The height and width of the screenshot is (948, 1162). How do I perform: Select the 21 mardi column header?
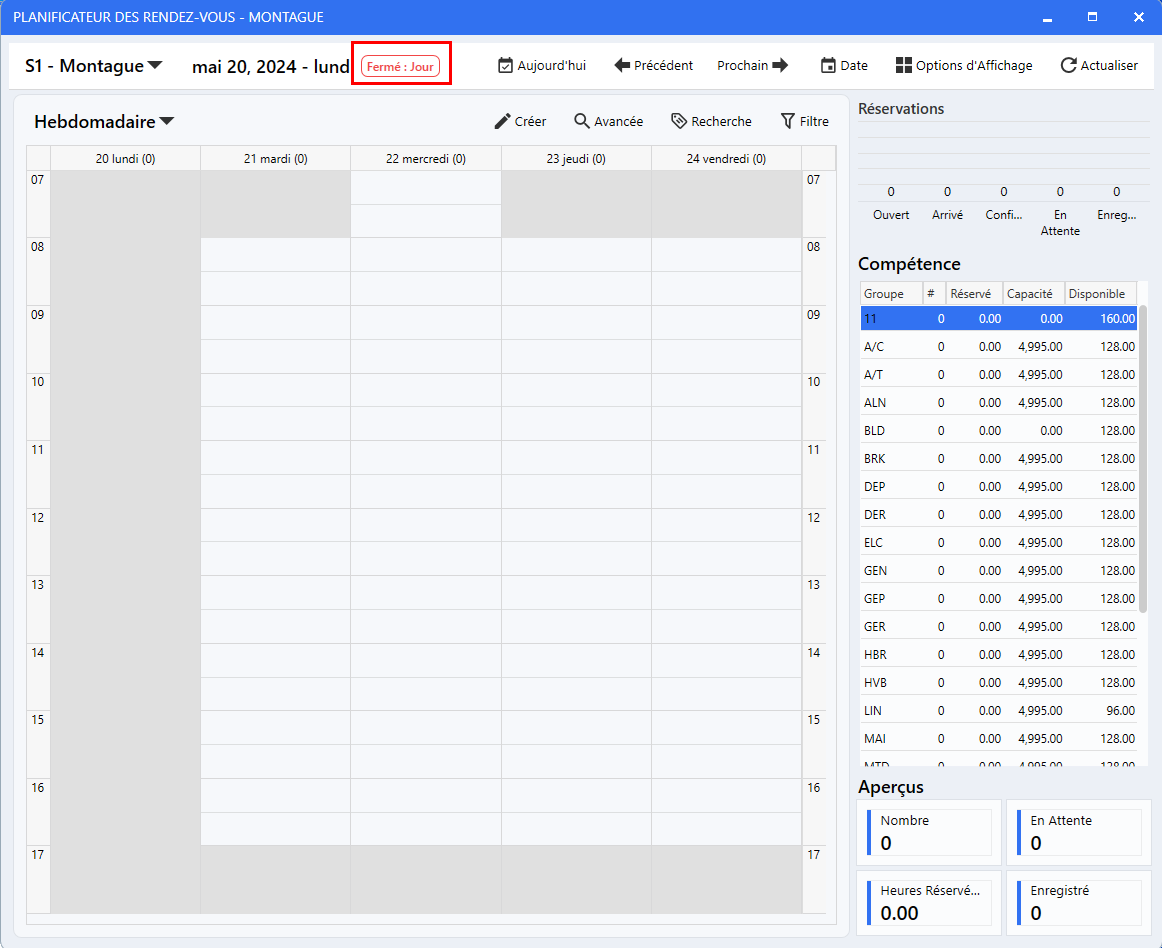pos(275,159)
